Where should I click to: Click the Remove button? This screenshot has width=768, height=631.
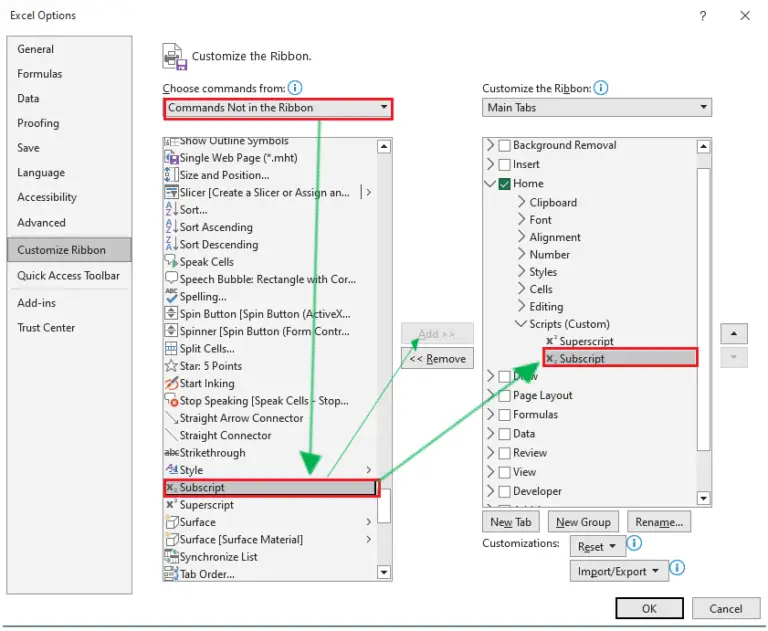[x=438, y=359]
